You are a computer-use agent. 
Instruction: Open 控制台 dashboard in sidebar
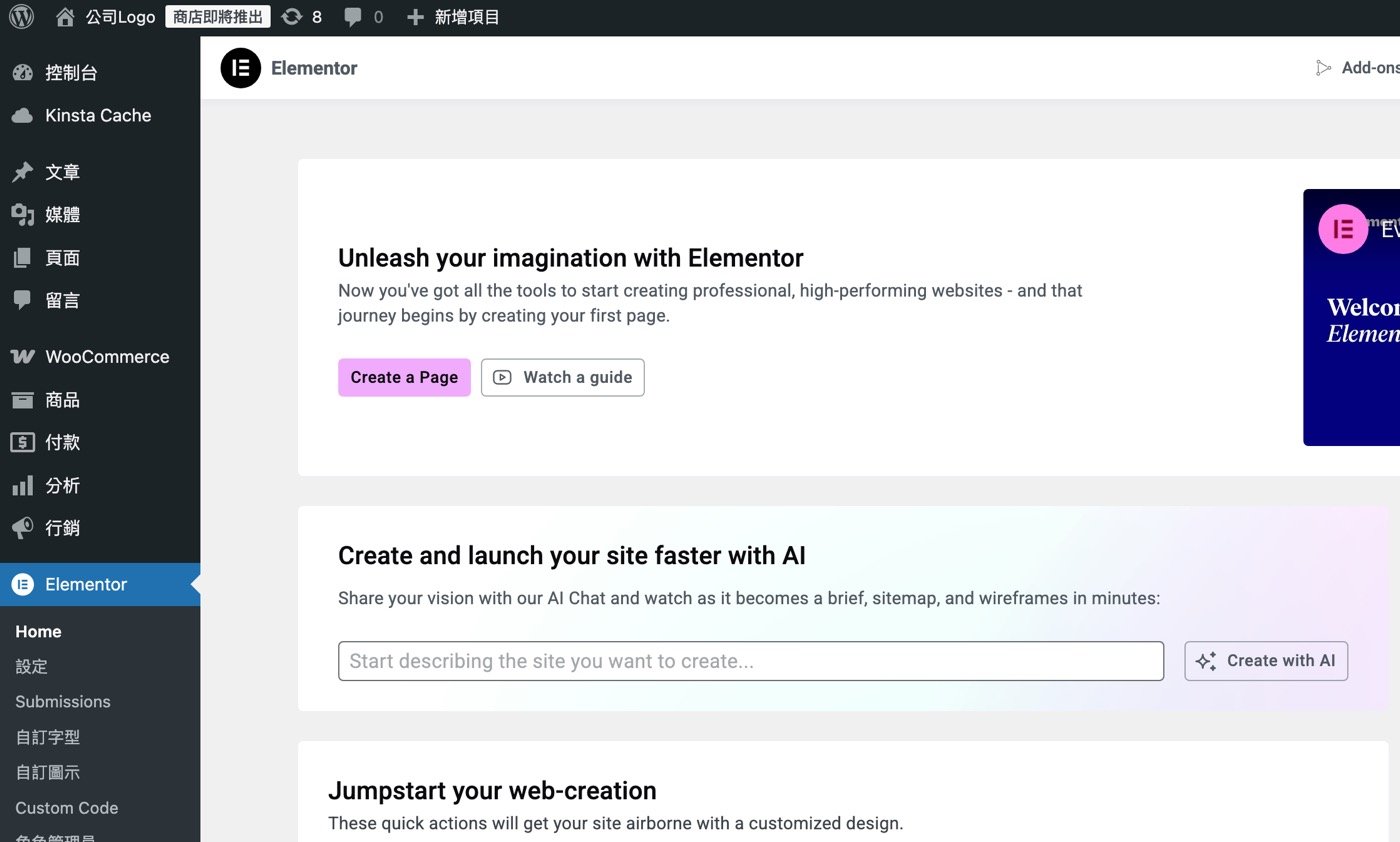coord(71,73)
